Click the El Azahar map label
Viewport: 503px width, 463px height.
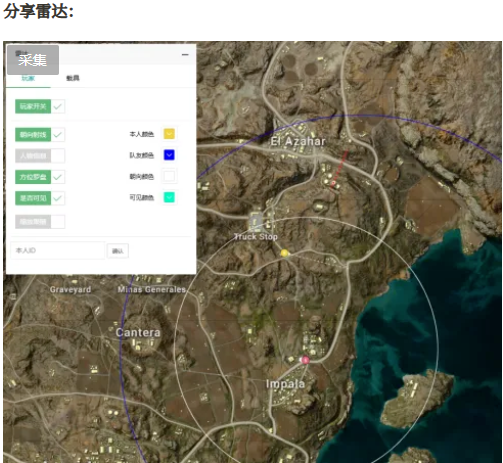click(298, 141)
